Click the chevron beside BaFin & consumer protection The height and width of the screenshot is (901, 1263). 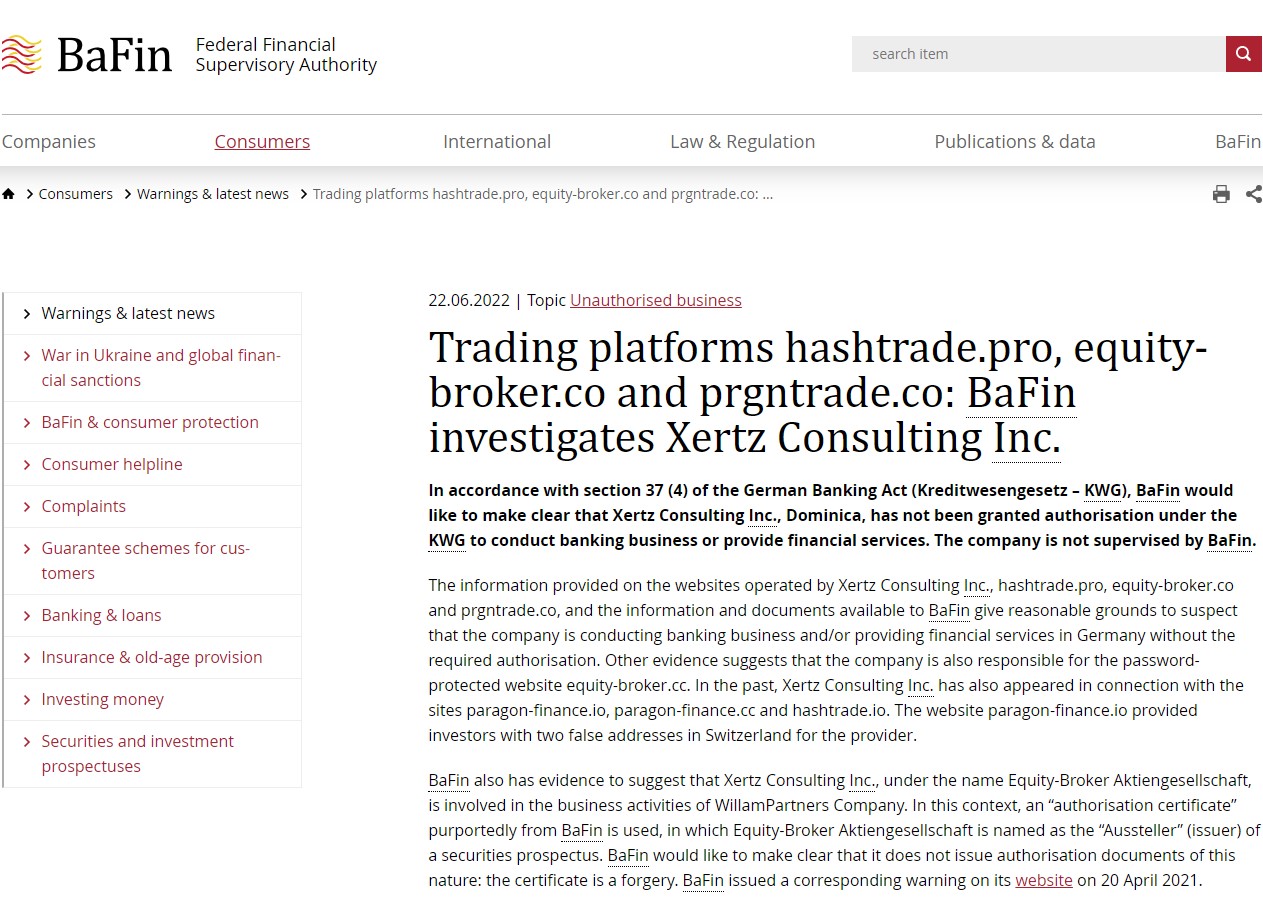[x=27, y=423]
